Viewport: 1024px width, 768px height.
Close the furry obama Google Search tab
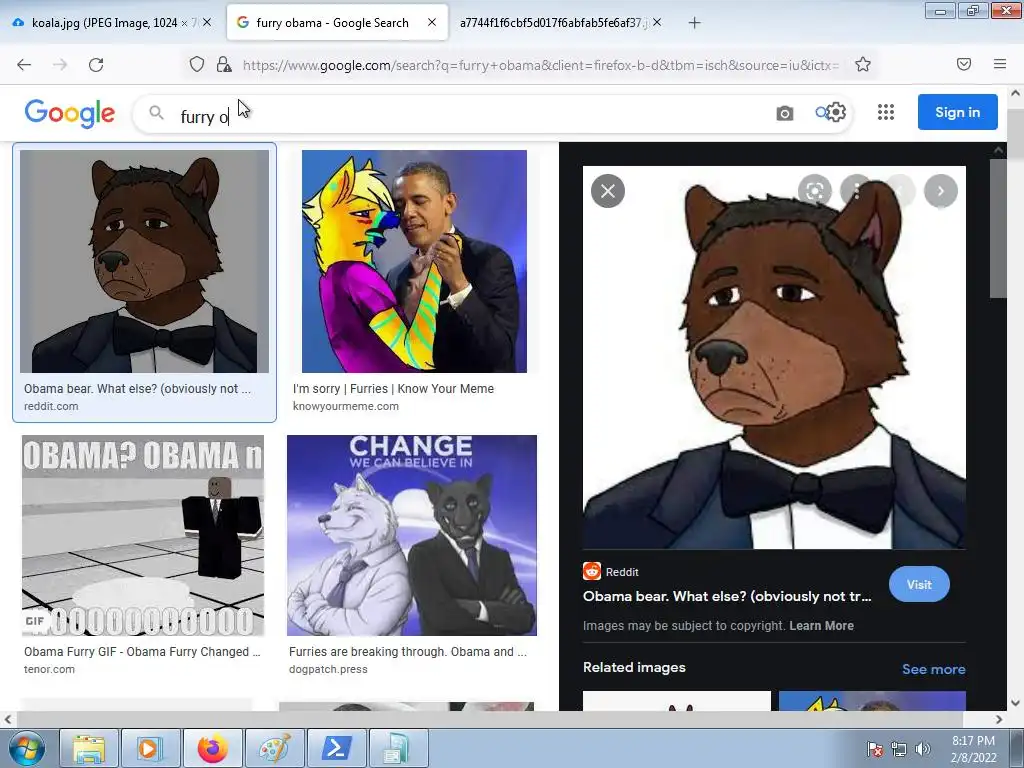[432, 22]
